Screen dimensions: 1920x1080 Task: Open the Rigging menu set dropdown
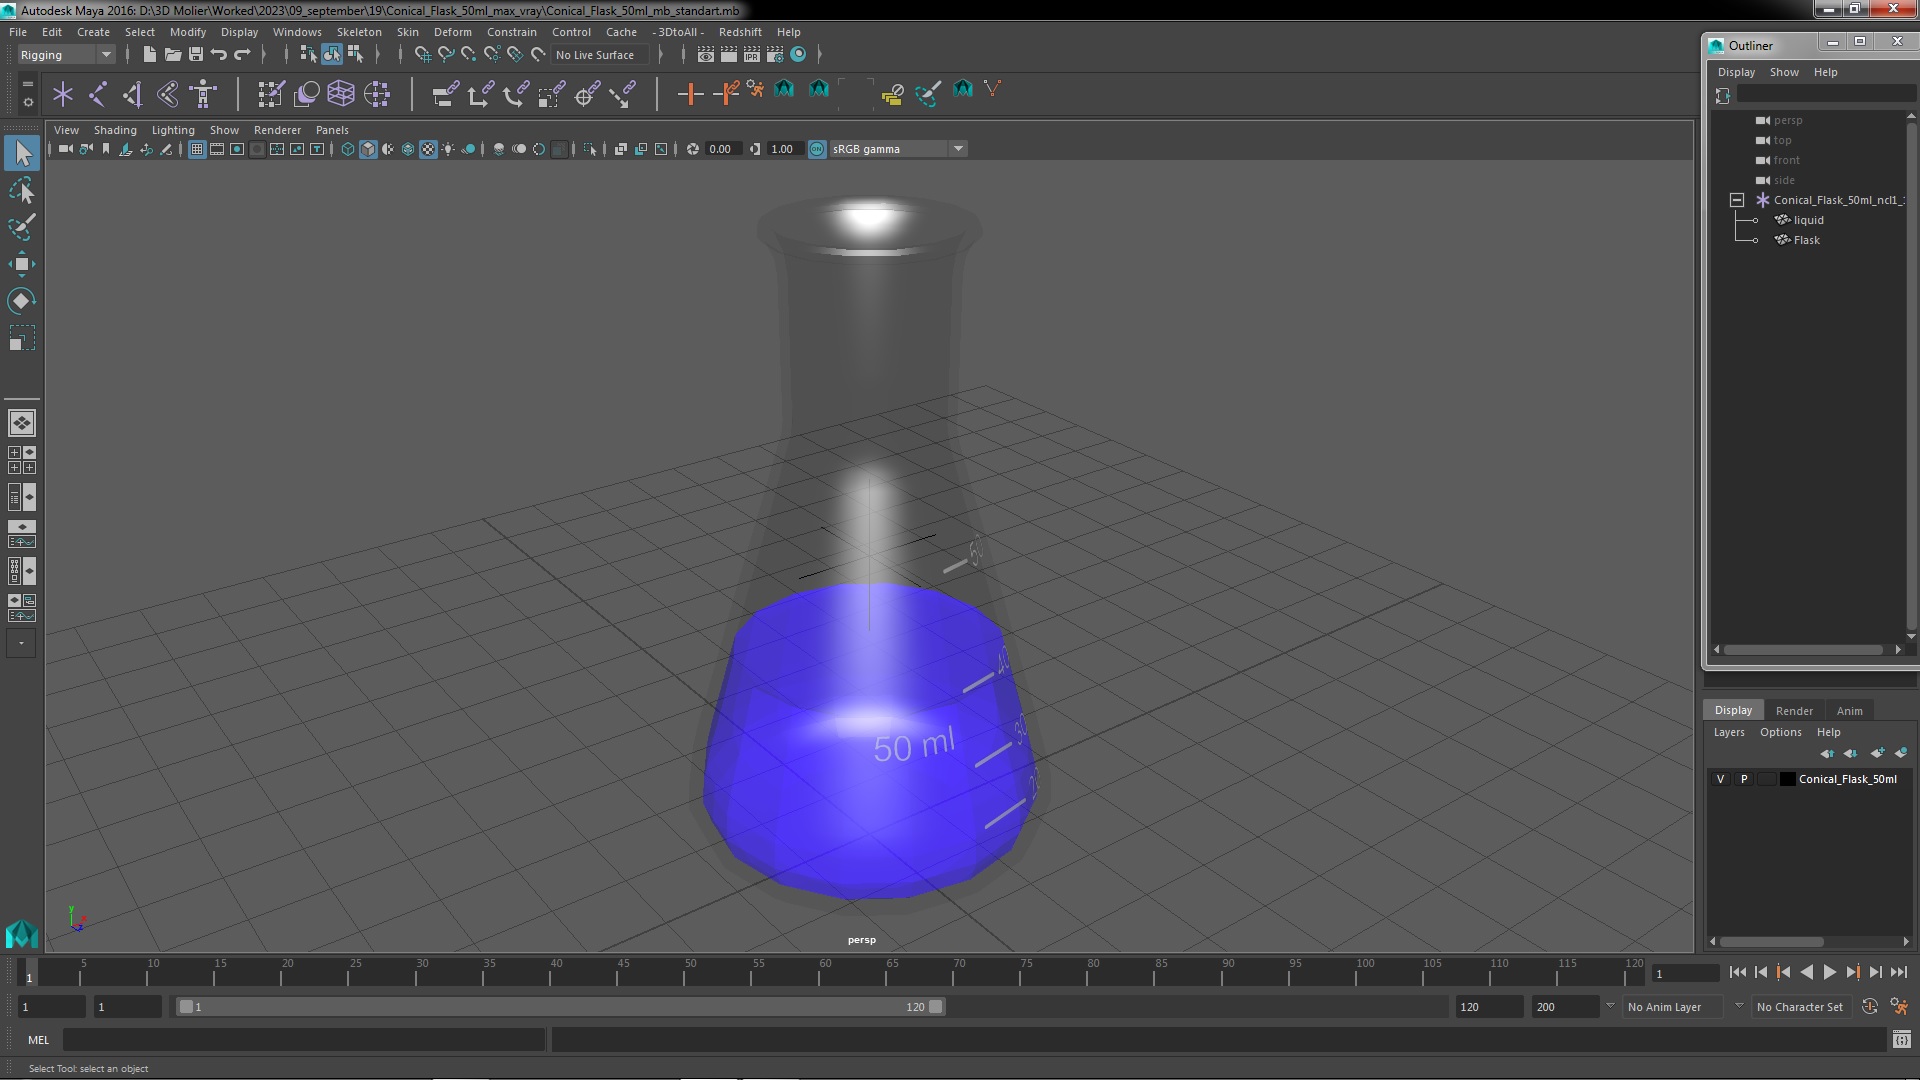click(65, 55)
